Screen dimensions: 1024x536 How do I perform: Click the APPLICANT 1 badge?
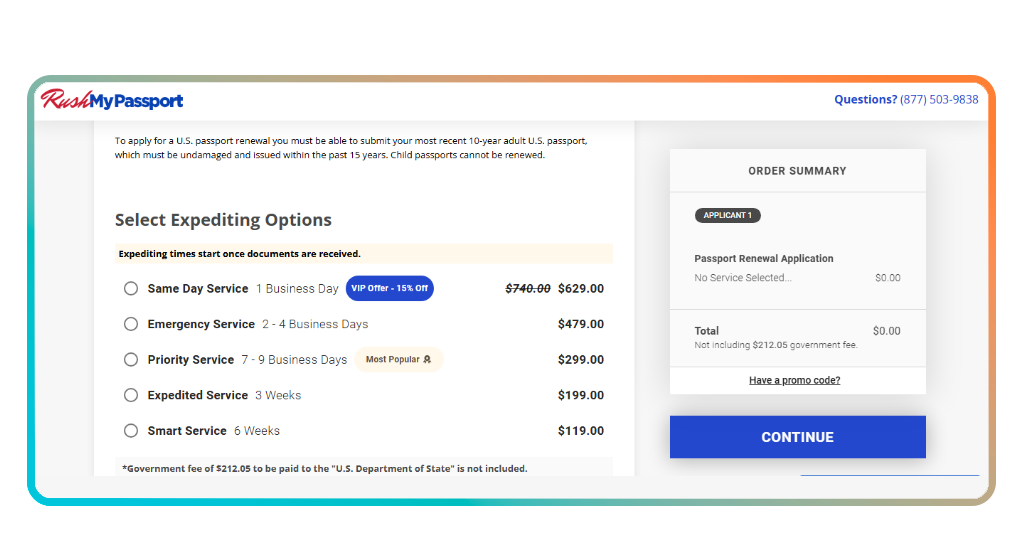tap(728, 215)
